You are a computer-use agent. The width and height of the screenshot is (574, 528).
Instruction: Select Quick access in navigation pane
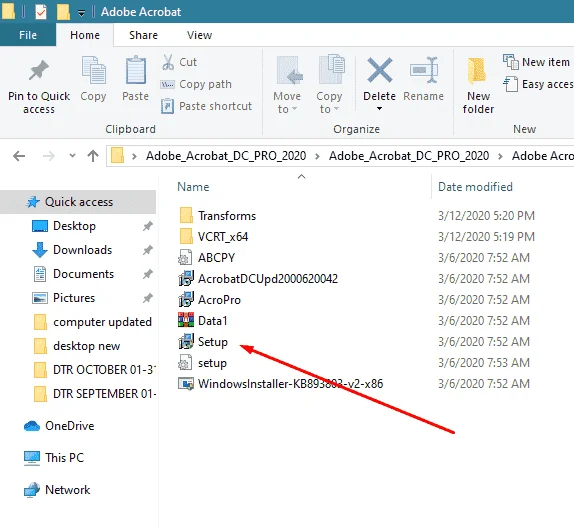click(78, 202)
